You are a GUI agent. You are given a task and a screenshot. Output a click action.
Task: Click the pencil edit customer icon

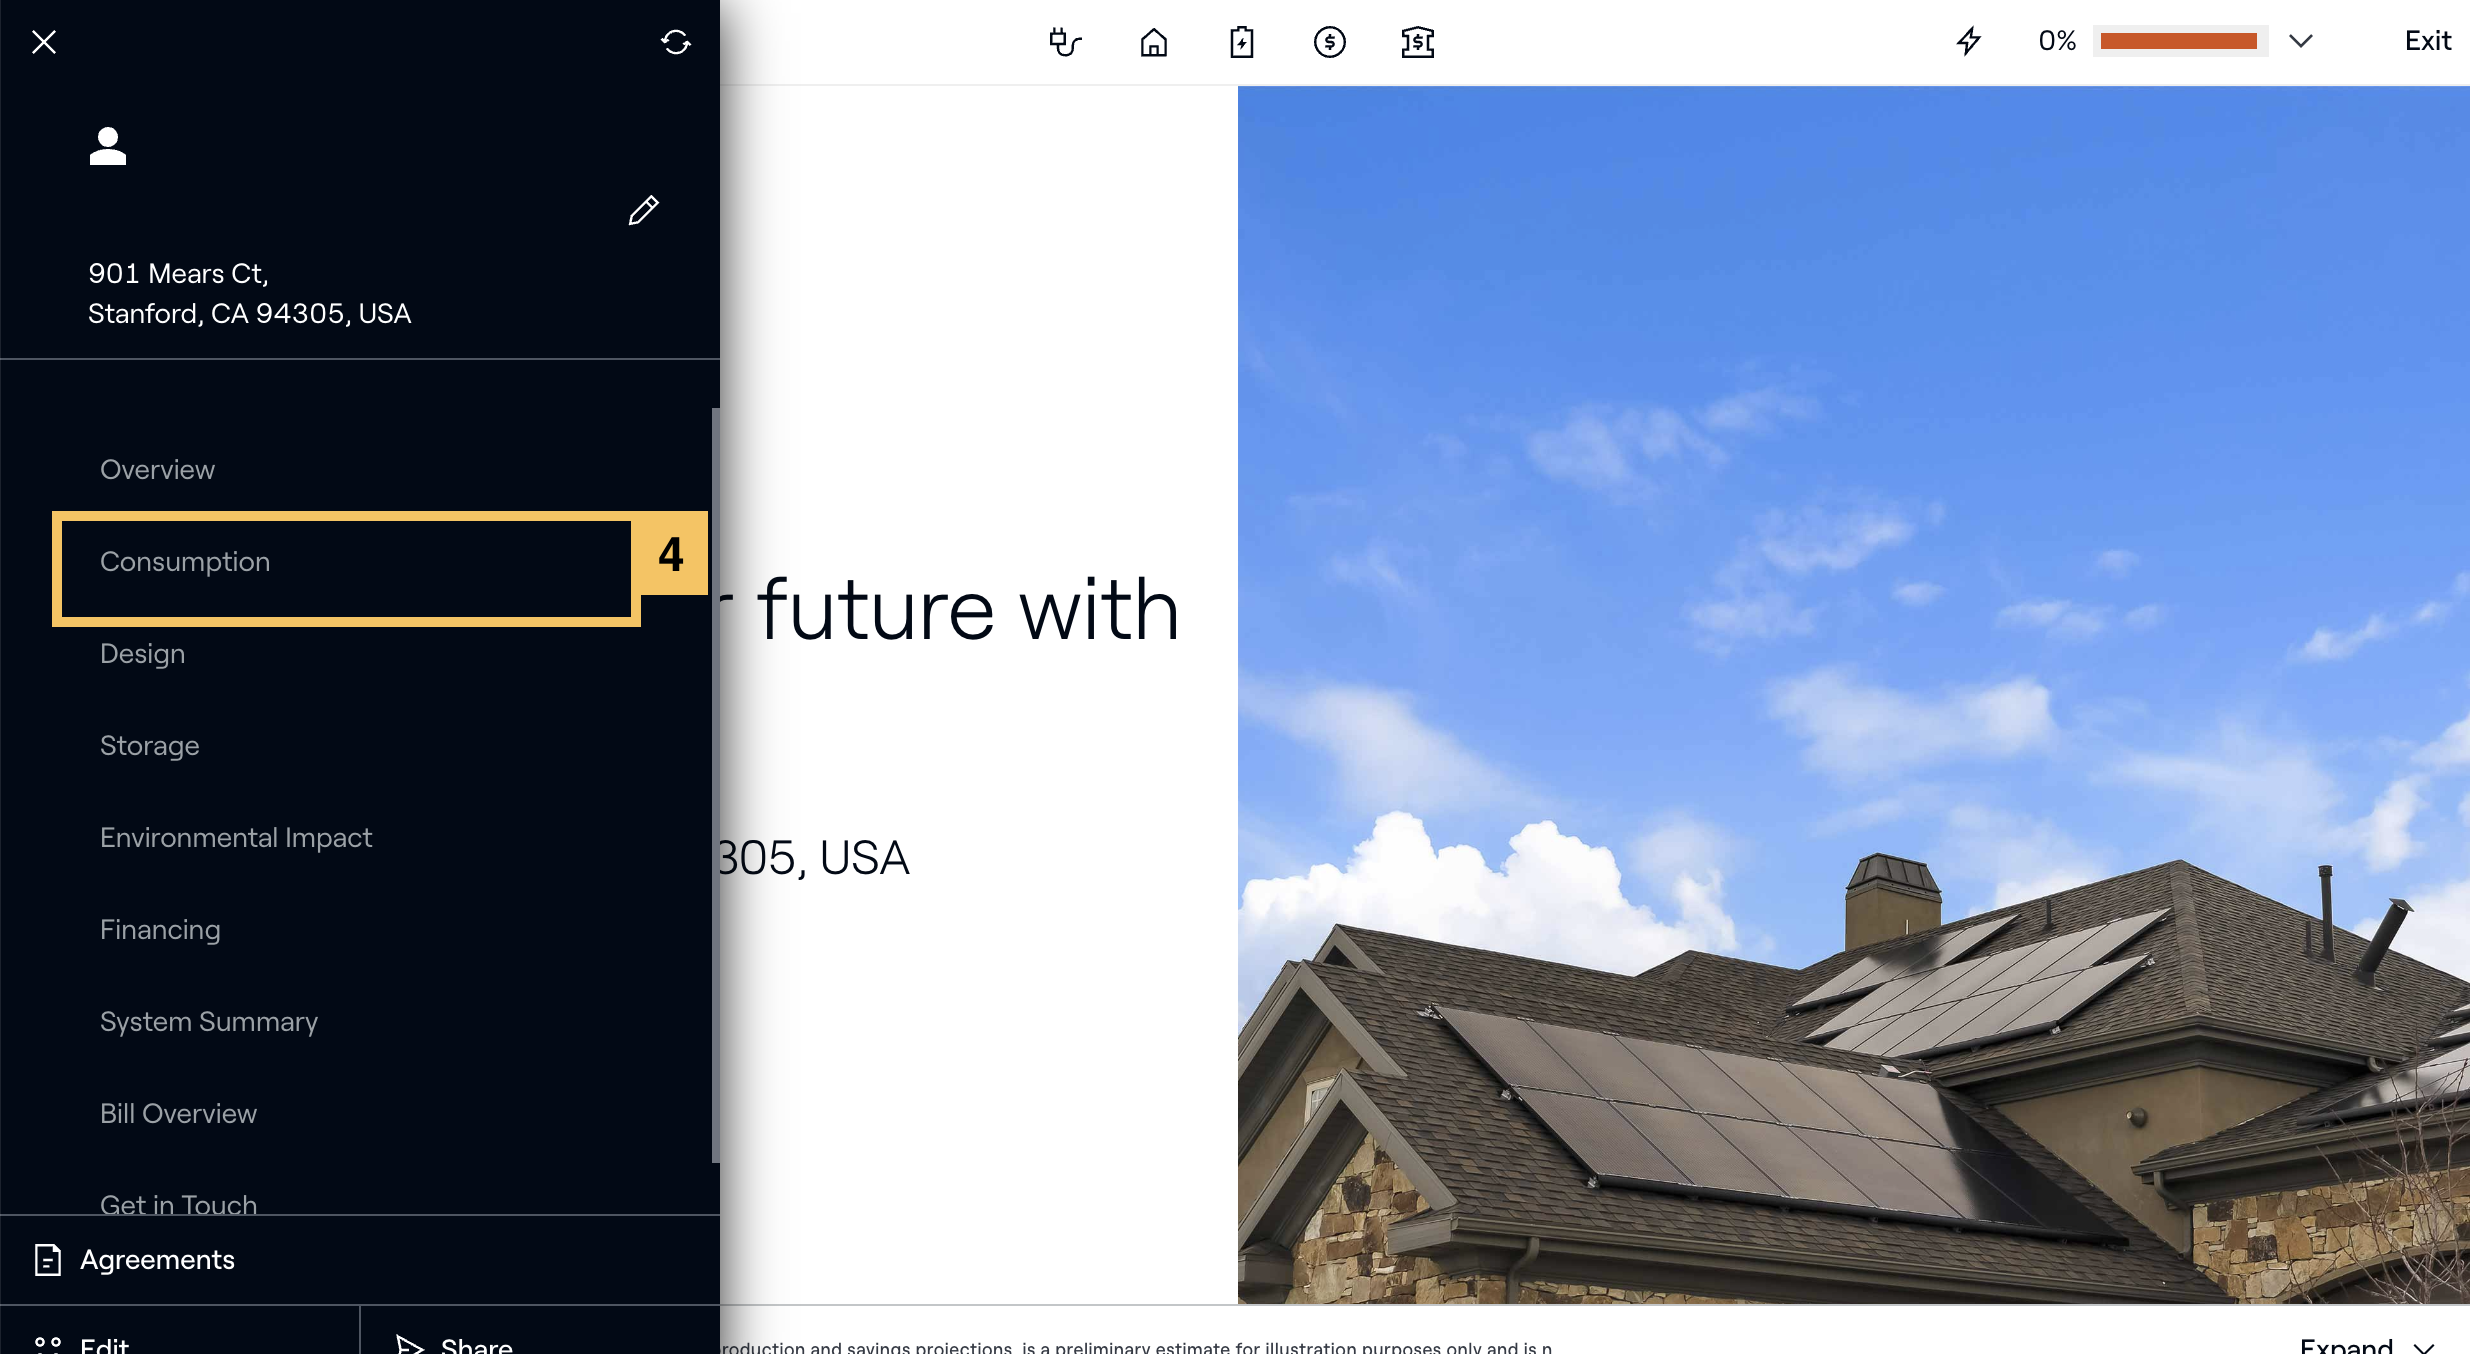643,210
